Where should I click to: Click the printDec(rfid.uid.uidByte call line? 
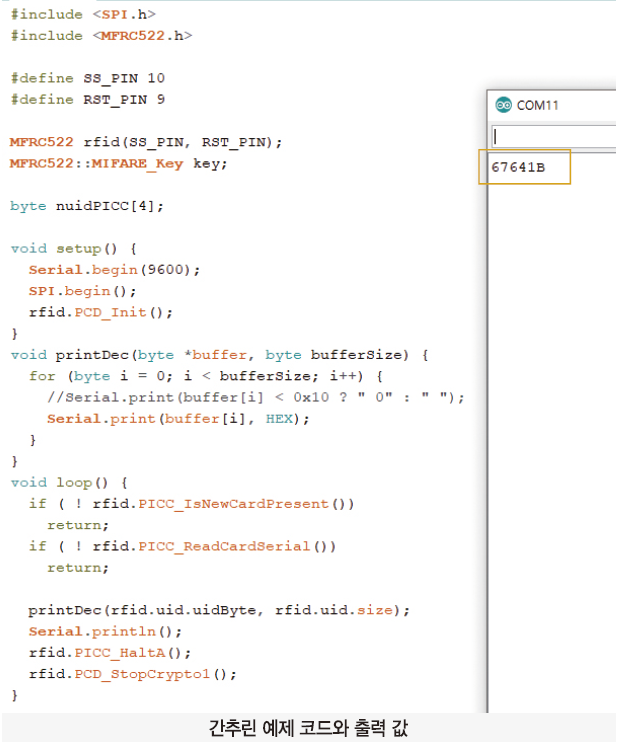coord(219,610)
